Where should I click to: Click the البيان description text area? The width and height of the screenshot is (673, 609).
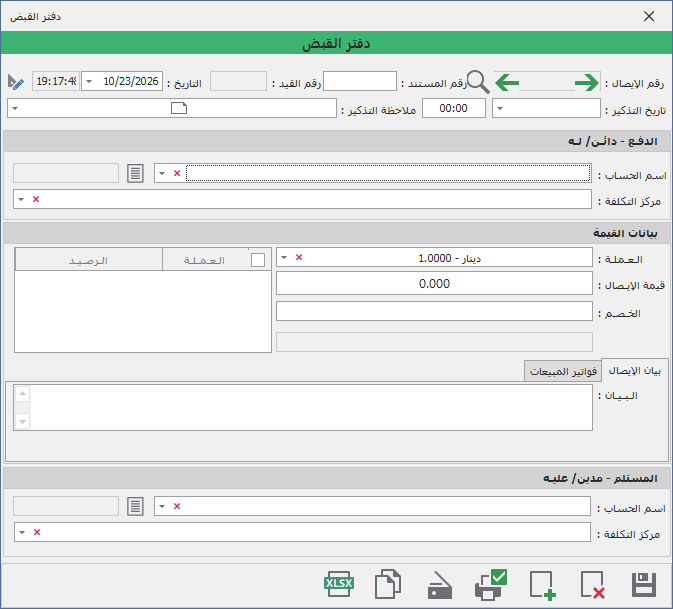[x=303, y=407]
